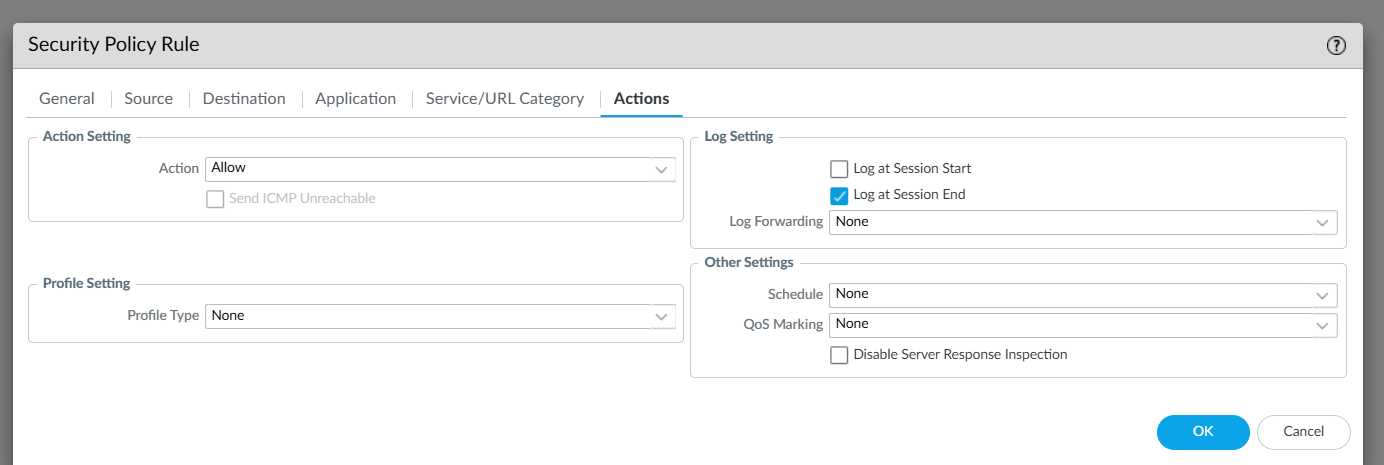Select the Application tab
1384x465 pixels.
pyautogui.click(x=355, y=98)
